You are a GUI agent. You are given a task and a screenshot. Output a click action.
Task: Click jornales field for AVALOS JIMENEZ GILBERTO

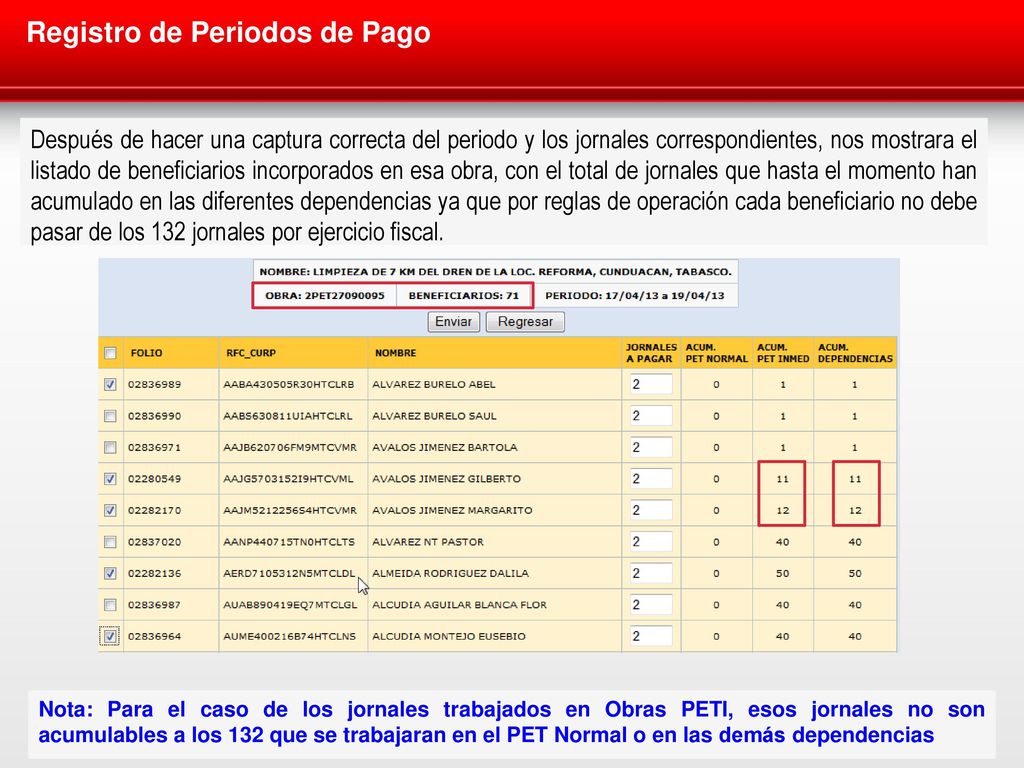coord(651,478)
